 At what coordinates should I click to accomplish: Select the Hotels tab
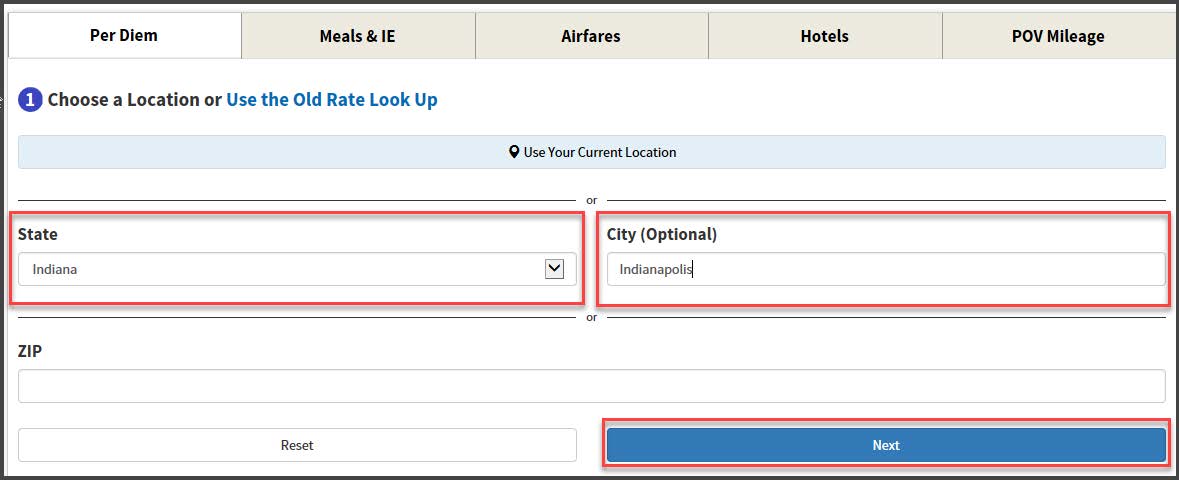pyautogui.click(x=824, y=36)
